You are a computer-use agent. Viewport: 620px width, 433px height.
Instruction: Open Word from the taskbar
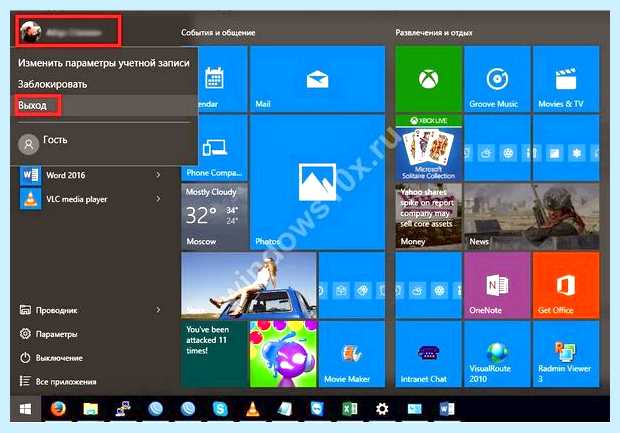(x=447, y=409)
